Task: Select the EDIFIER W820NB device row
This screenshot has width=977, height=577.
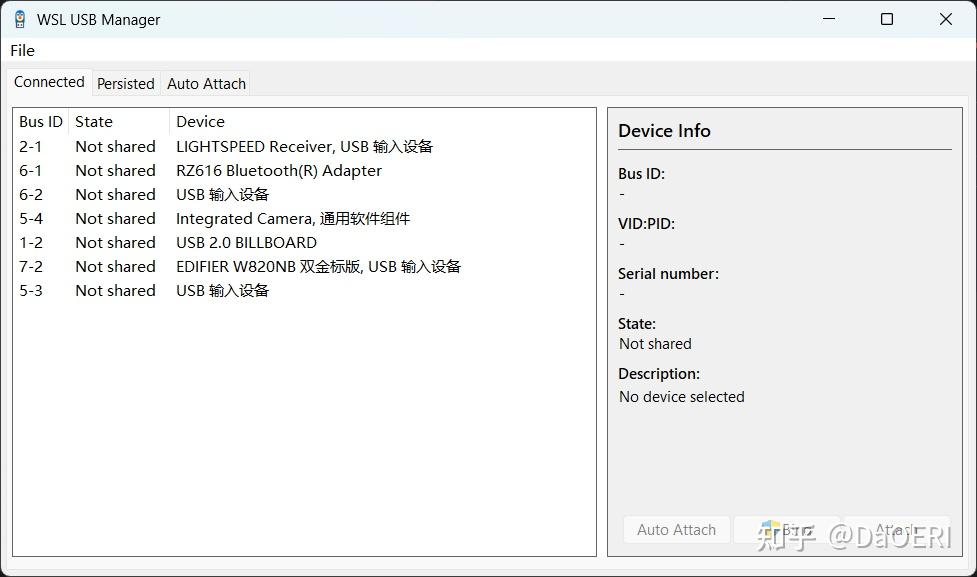Action: click(x=318, y=266)
